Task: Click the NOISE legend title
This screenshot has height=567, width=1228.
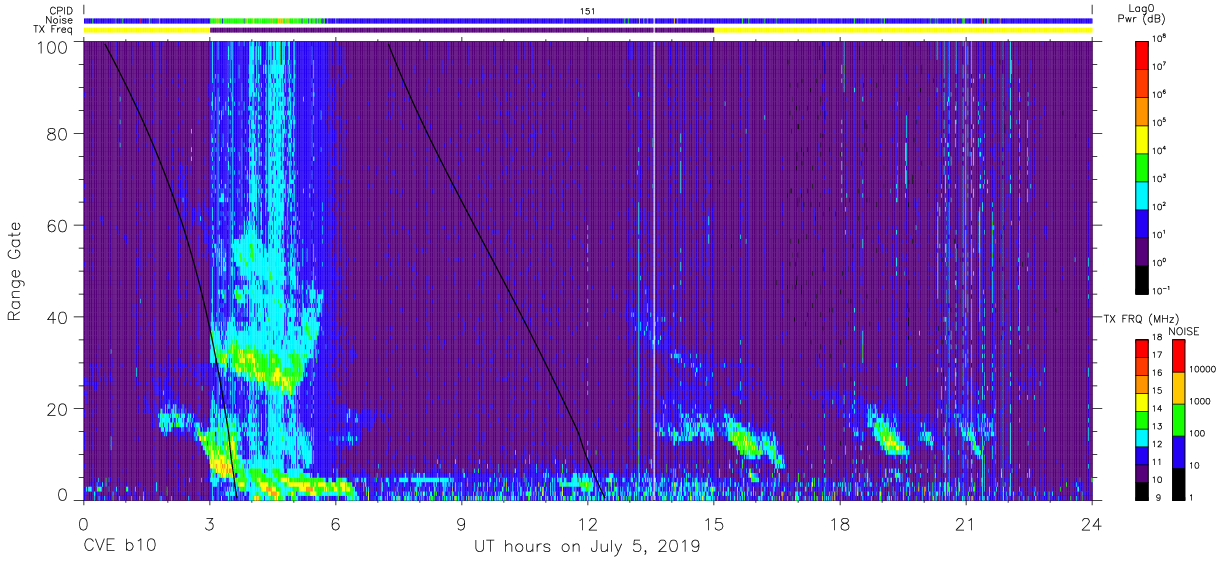Action: [x=1184, y=330]
